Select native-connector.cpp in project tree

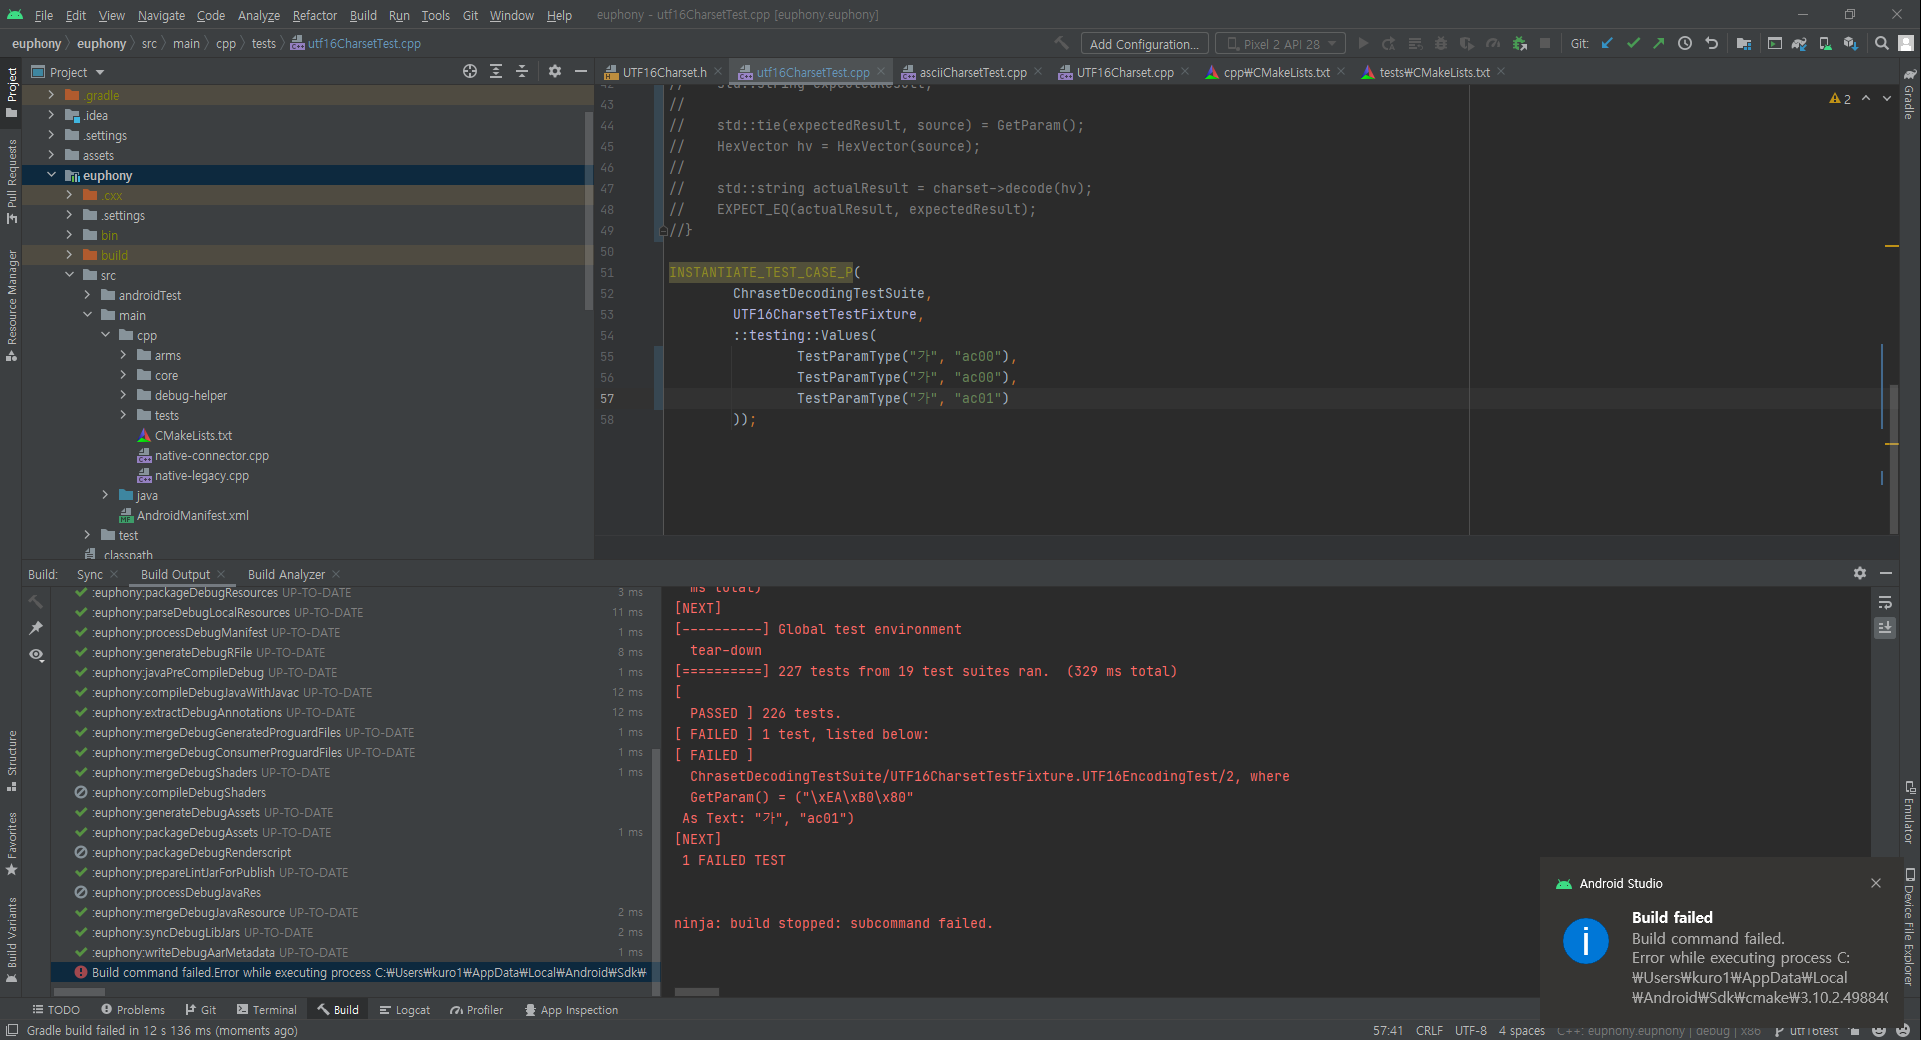[211, 455]
